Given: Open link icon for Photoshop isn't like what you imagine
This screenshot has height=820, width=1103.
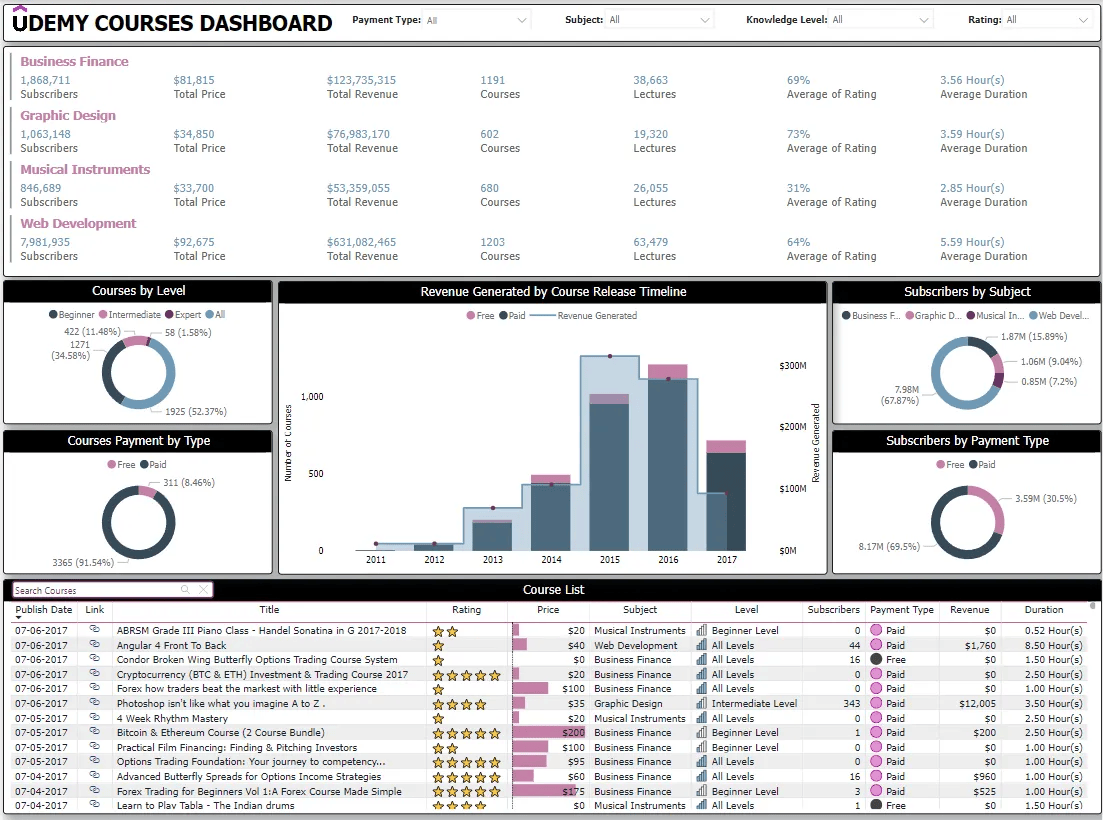Looking at the screenshot, I should pos(94,703).
